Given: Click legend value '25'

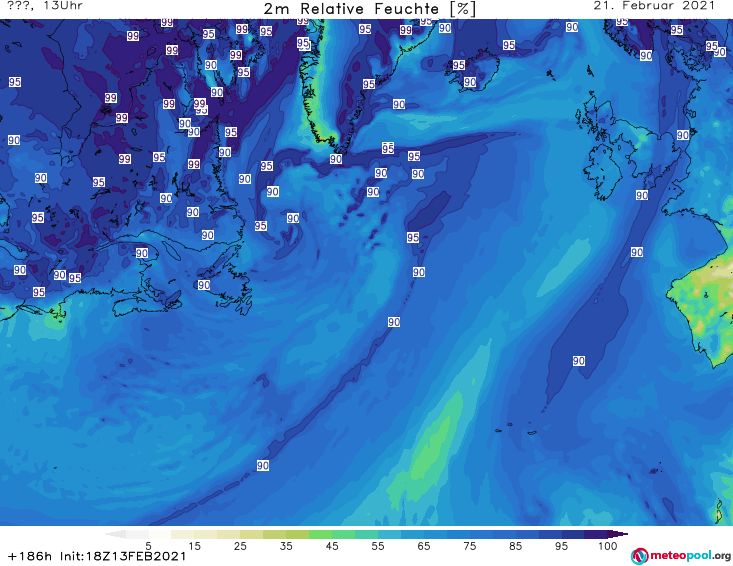Looking at the screenshot, I should [x=240, y=546].
